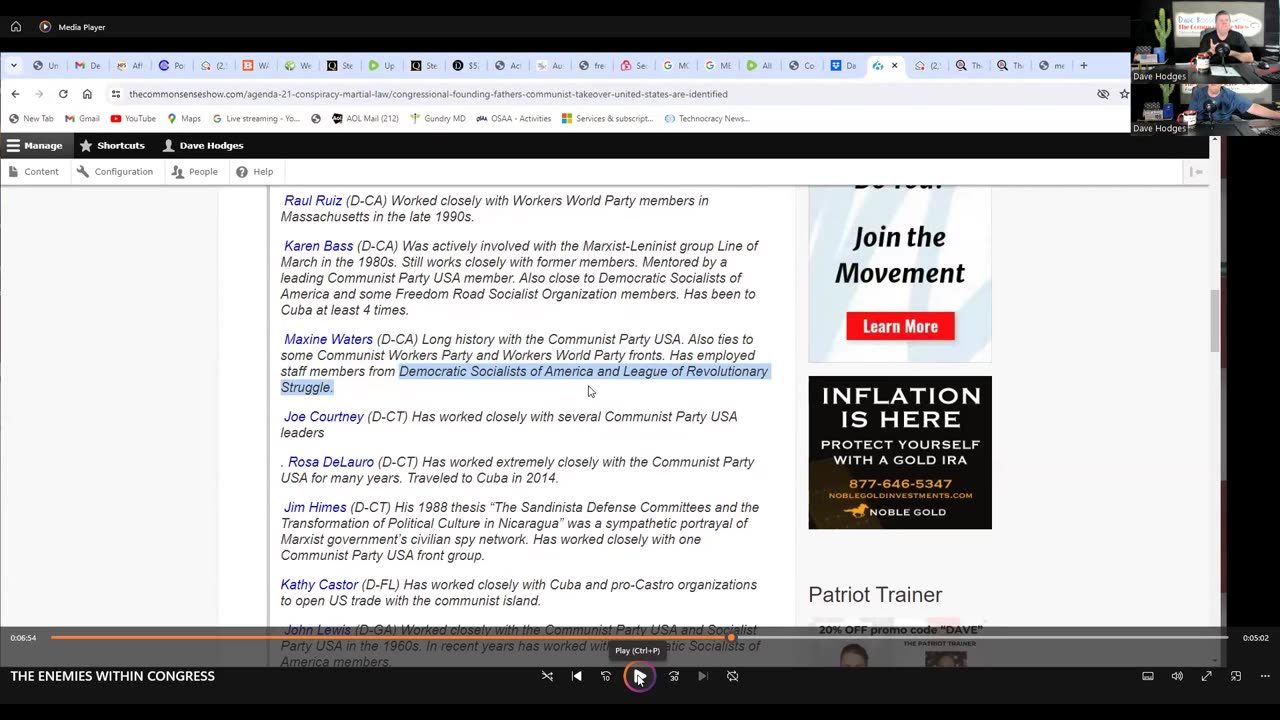Go to previous track in Media Player
1280x720 pixels.
click(x=576, y=677)
